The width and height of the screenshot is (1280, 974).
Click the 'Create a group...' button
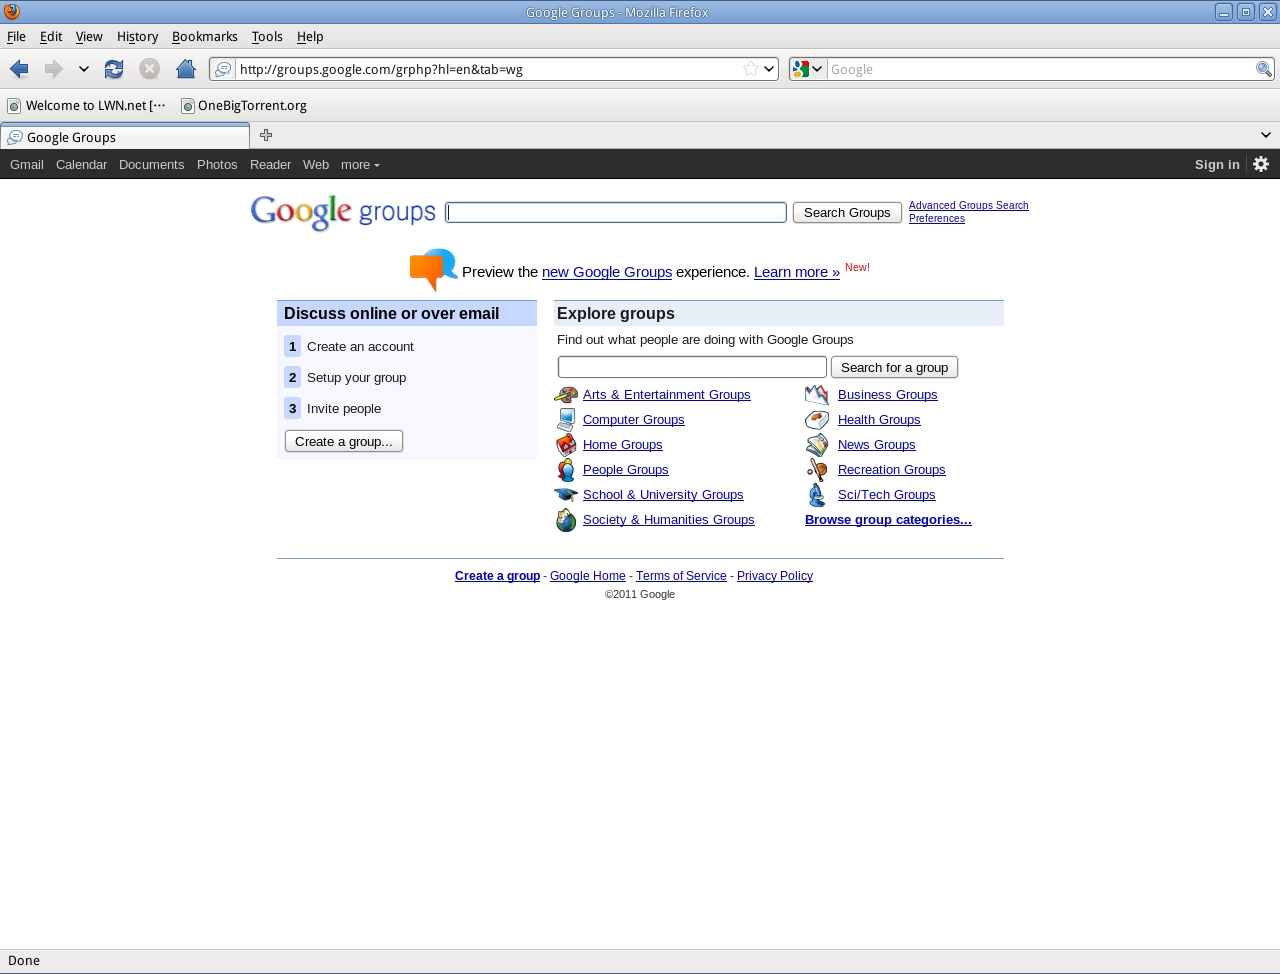(344, 441)
